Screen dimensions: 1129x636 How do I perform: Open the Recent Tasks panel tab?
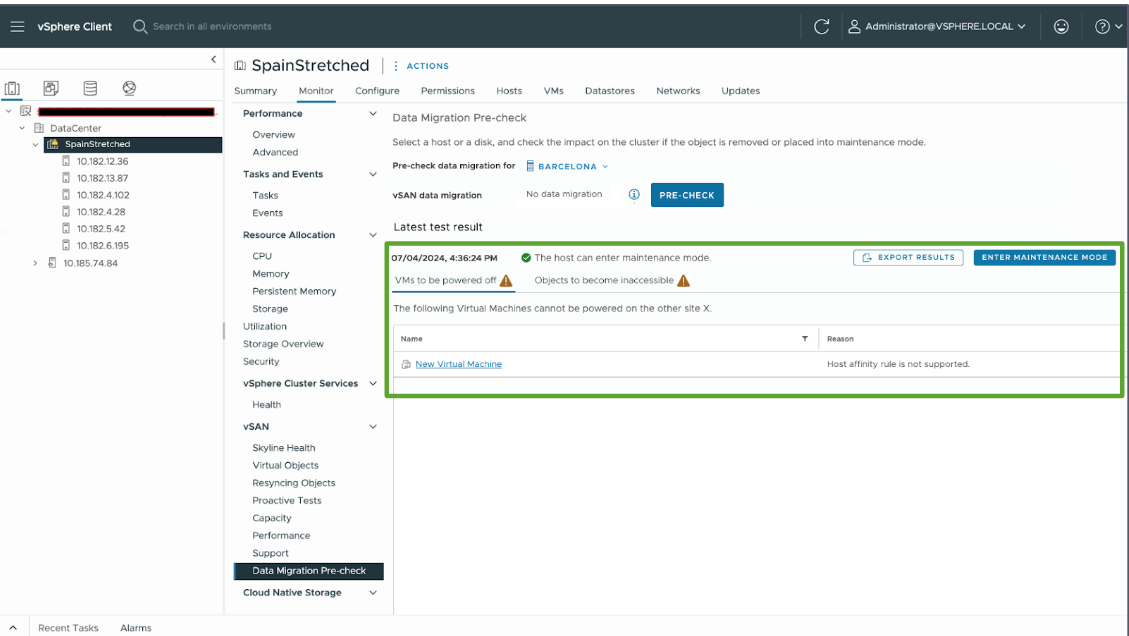tap(68, 628)
